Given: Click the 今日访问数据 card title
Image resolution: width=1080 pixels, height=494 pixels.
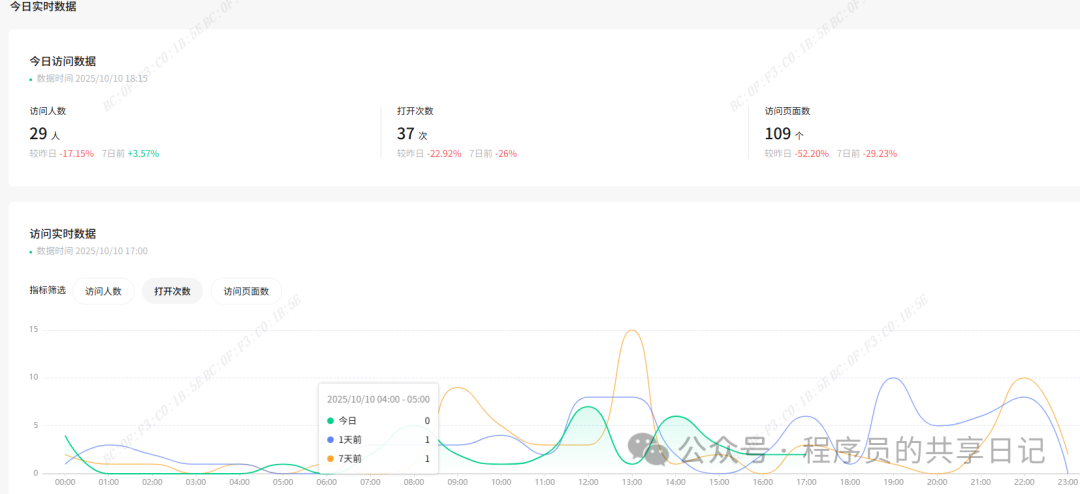Looking at the screenshot, I should pyautogui.click(x=62, y=61).
